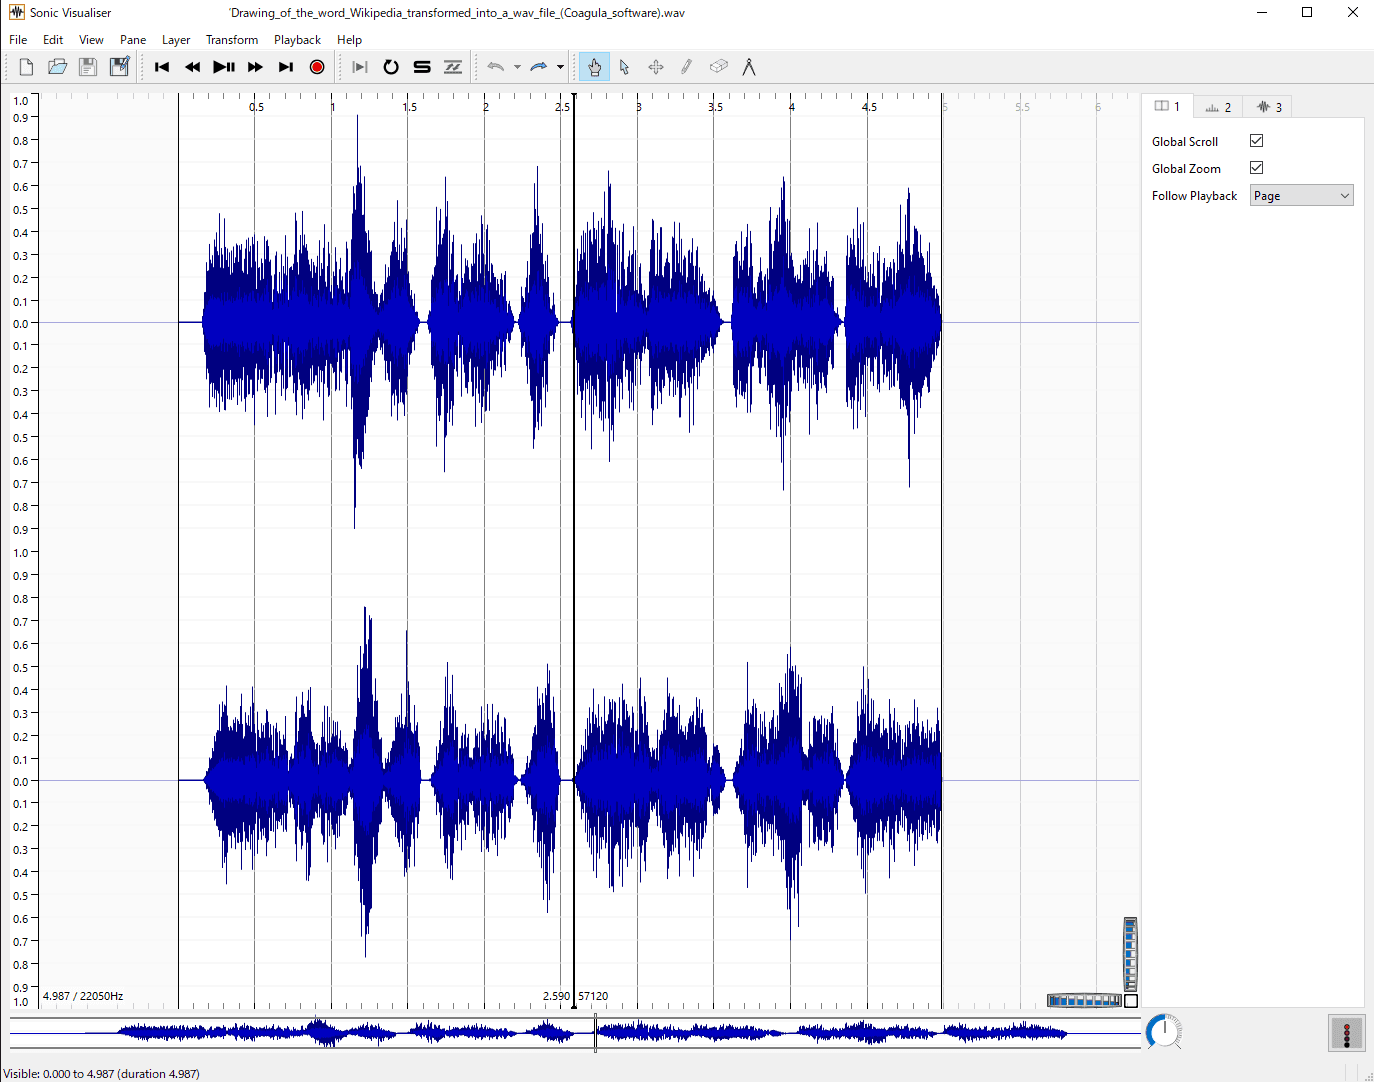Select the Measure compass tool

point(749,67)
